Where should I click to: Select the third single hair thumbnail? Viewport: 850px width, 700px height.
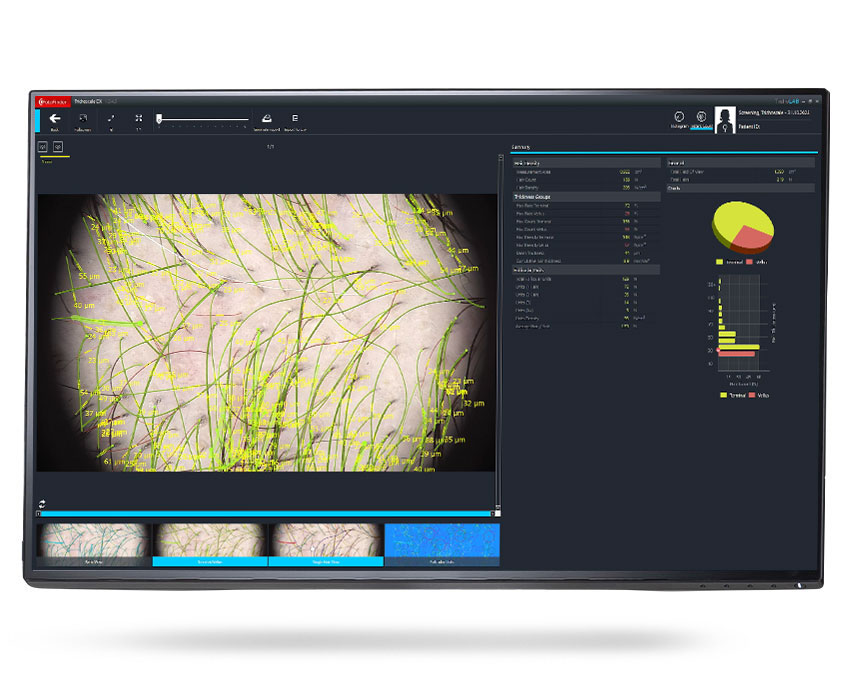(326, 543)
